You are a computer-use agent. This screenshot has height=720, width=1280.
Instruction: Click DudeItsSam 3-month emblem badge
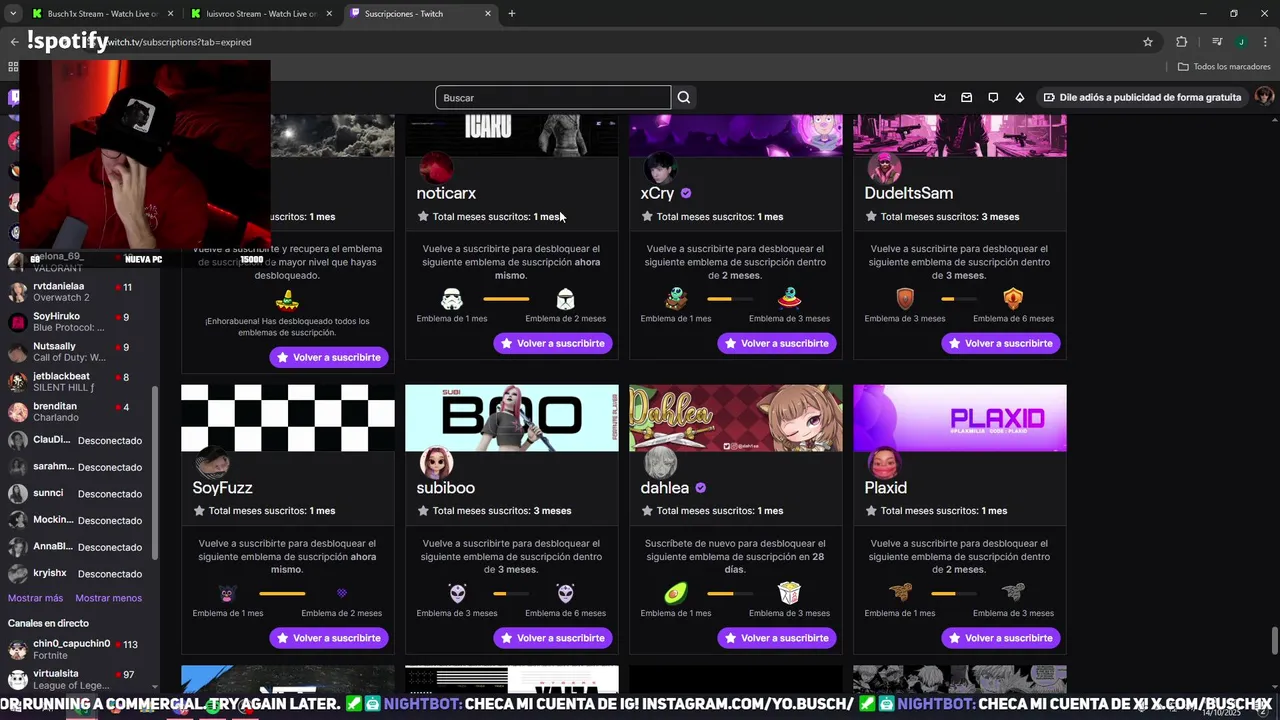[x=904, y=298]
